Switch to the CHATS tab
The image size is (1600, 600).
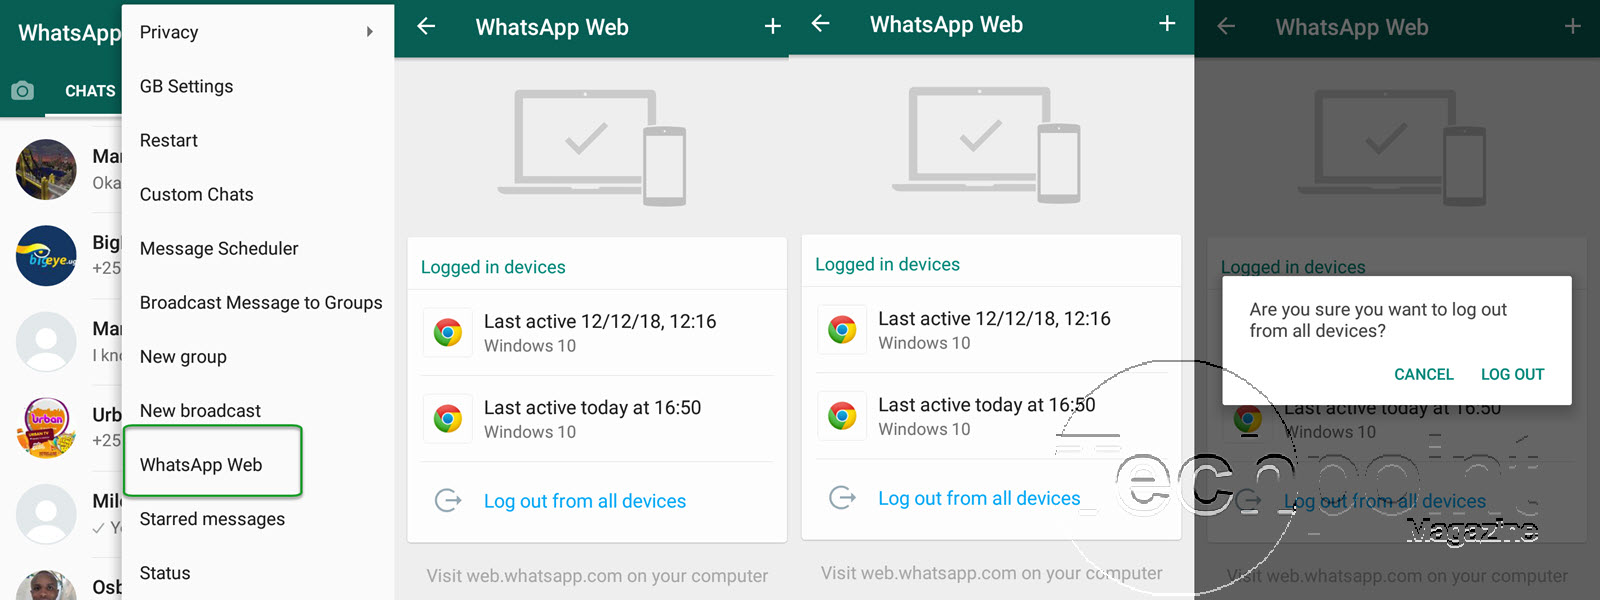point(90,91)
